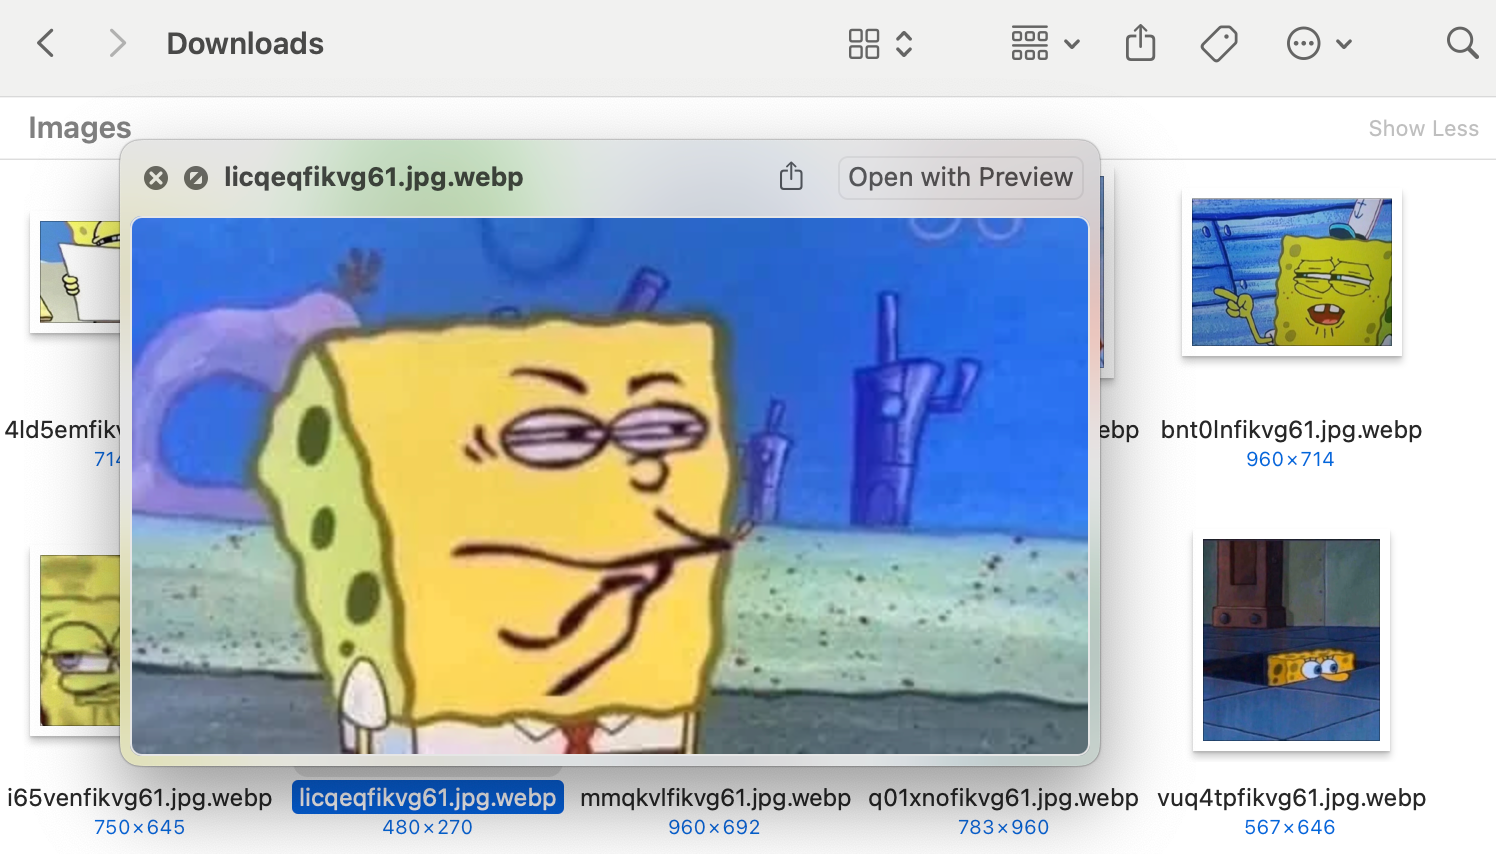Click Show Less in Images section
The image size is (1496, 854).
(1423, 128)
